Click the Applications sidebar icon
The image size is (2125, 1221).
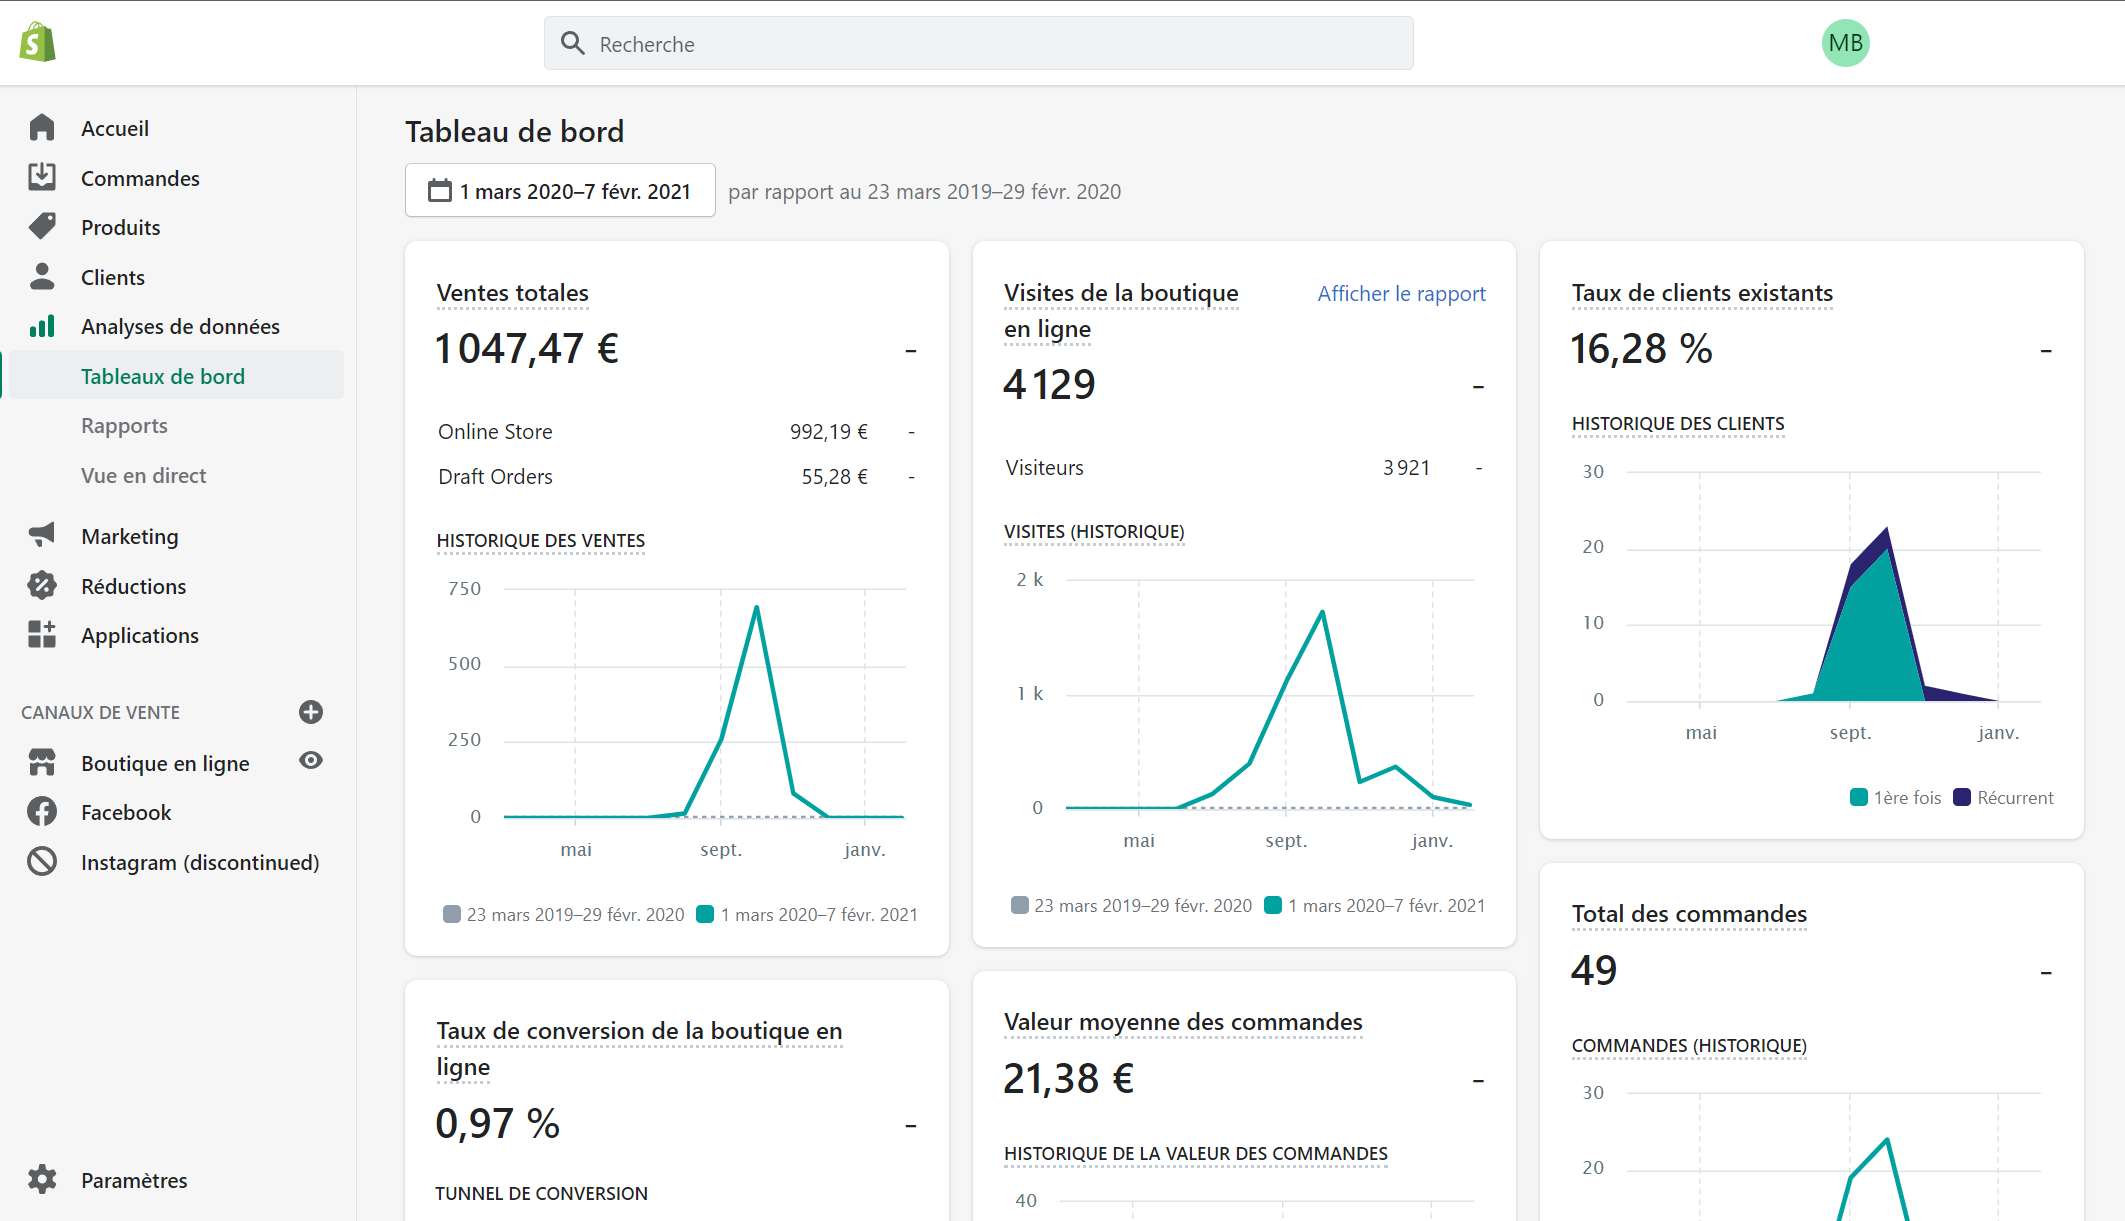41,633
